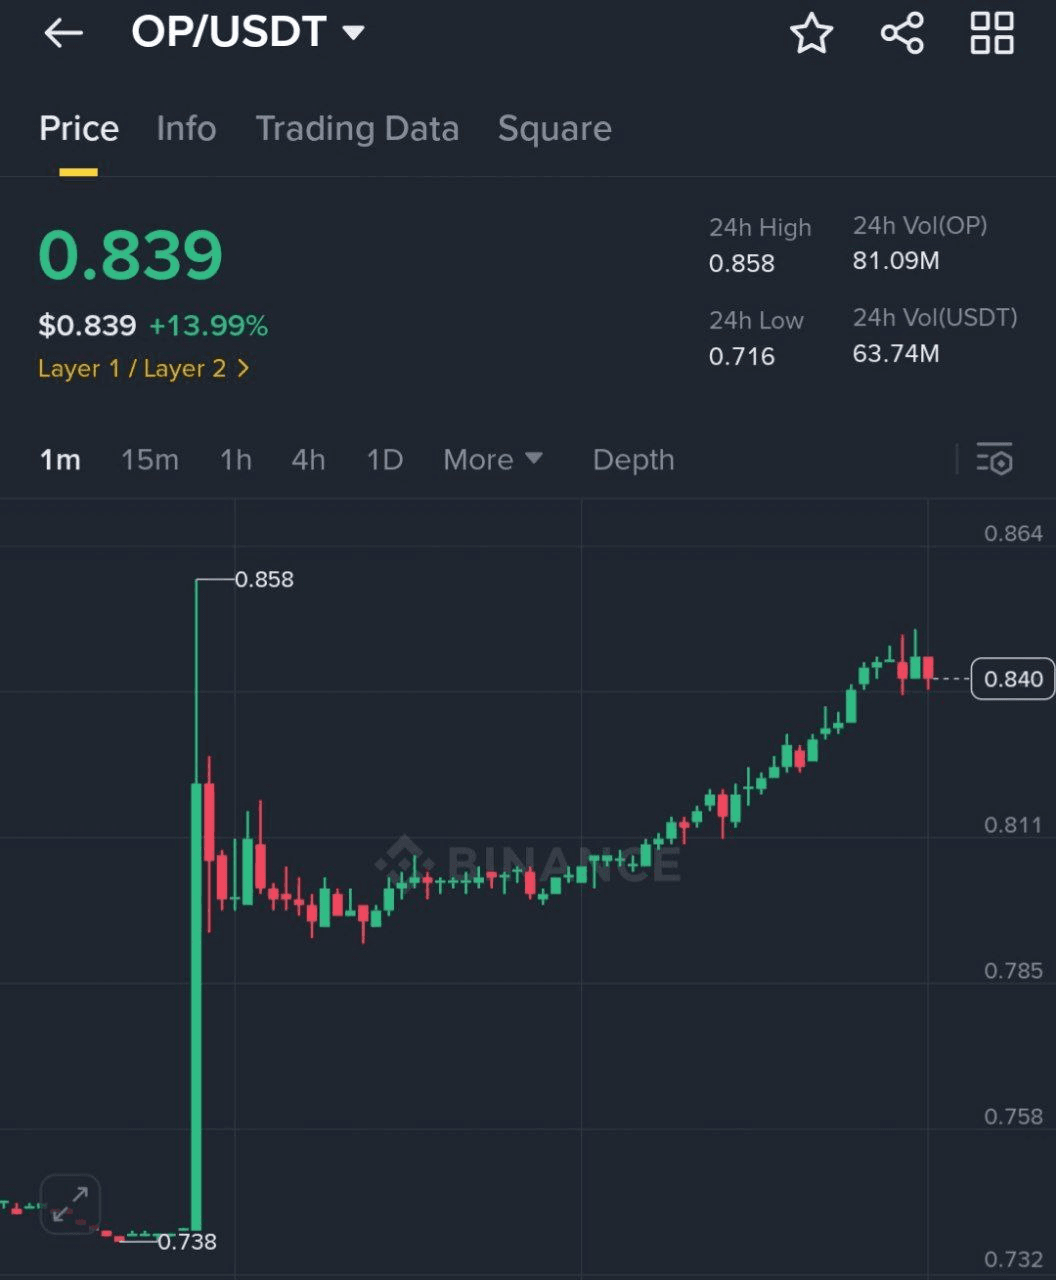Select the 1m chart interval
The height and width of the screenshot is (1280, 1056).
click(60, 460)
